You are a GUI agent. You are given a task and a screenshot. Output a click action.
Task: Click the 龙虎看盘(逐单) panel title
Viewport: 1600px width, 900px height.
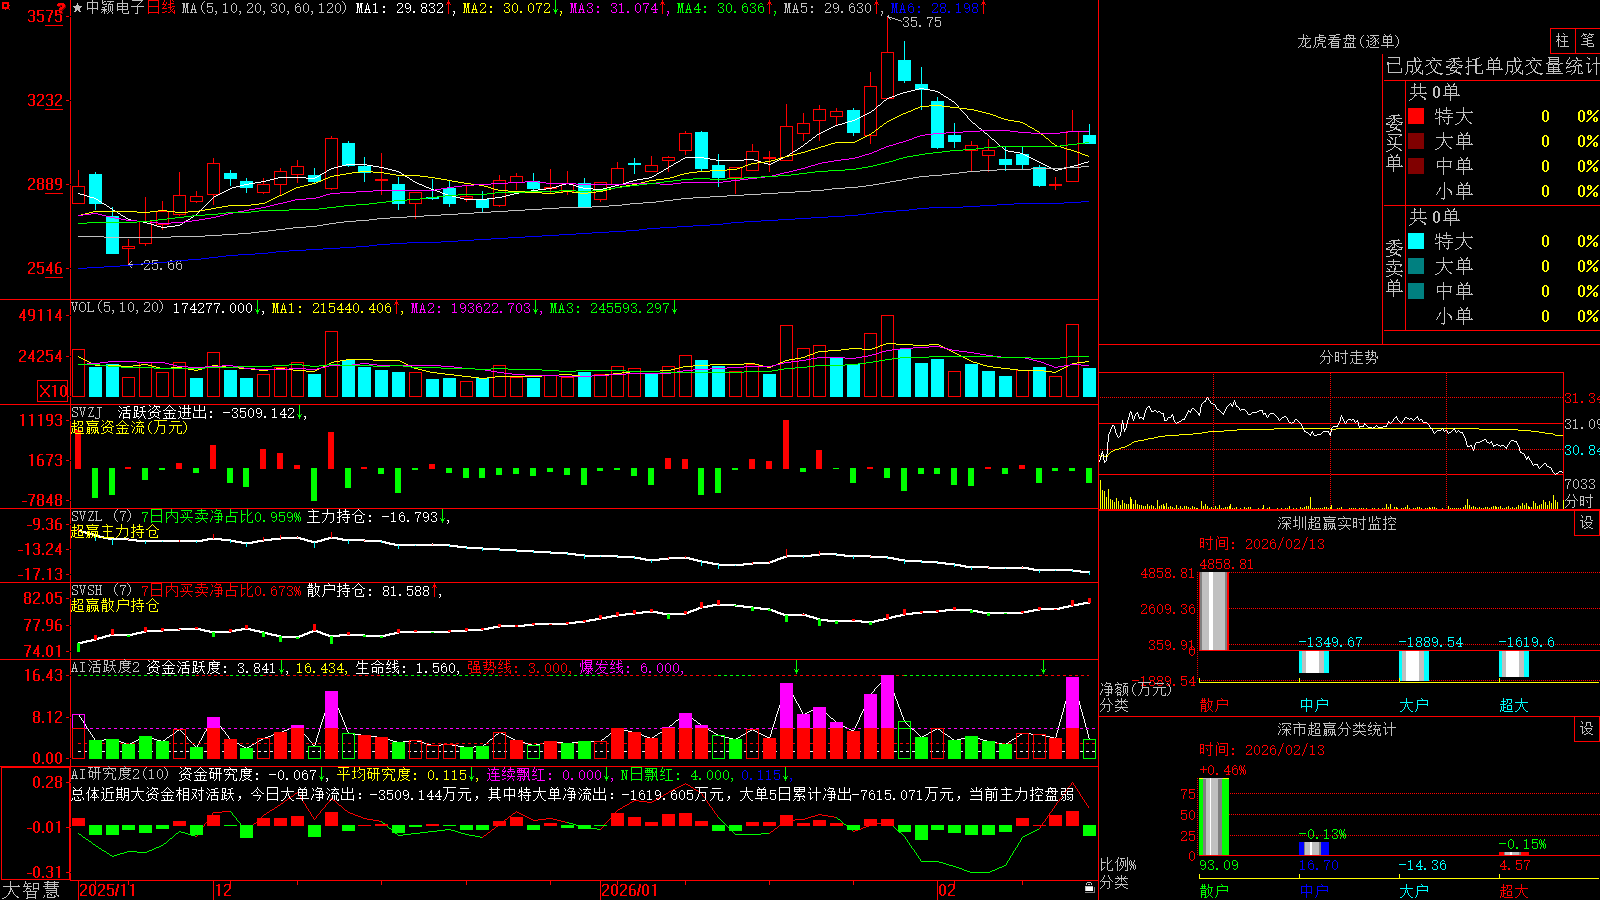click(1348, 41)
